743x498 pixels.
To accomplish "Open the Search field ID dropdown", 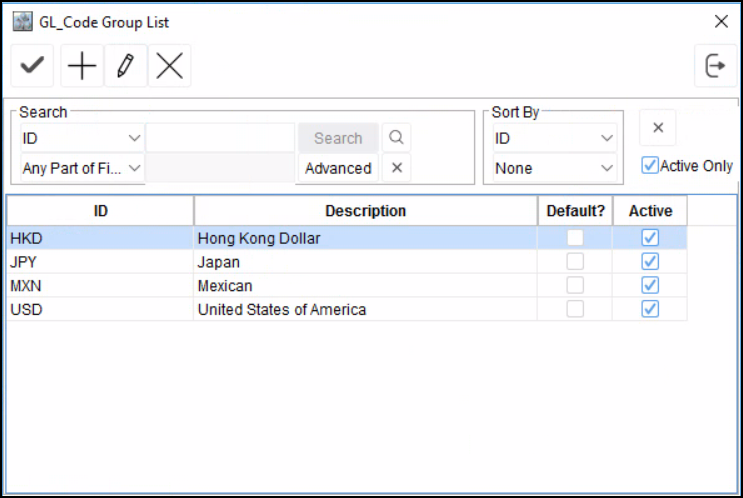I will click(82, 138).
